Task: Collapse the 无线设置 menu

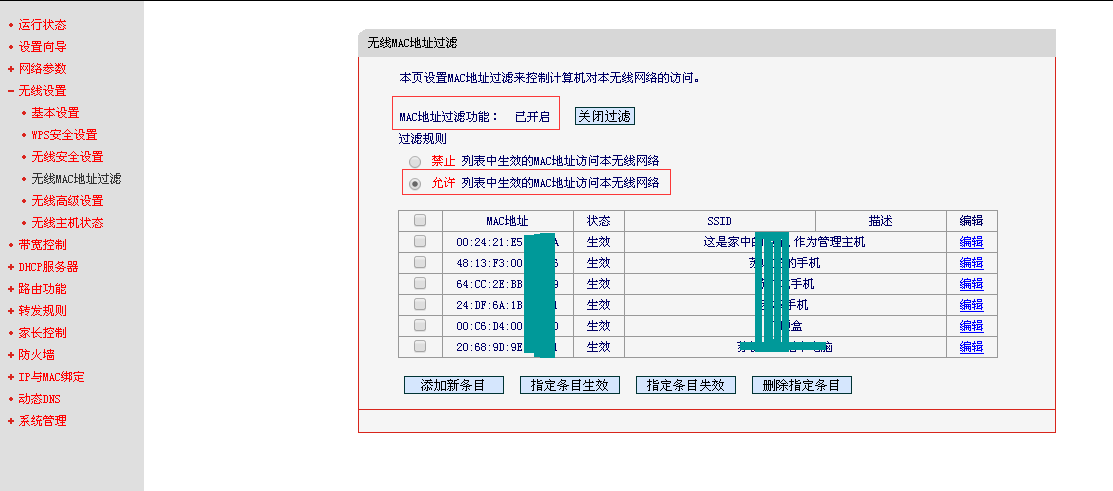Action: point(43,91)
